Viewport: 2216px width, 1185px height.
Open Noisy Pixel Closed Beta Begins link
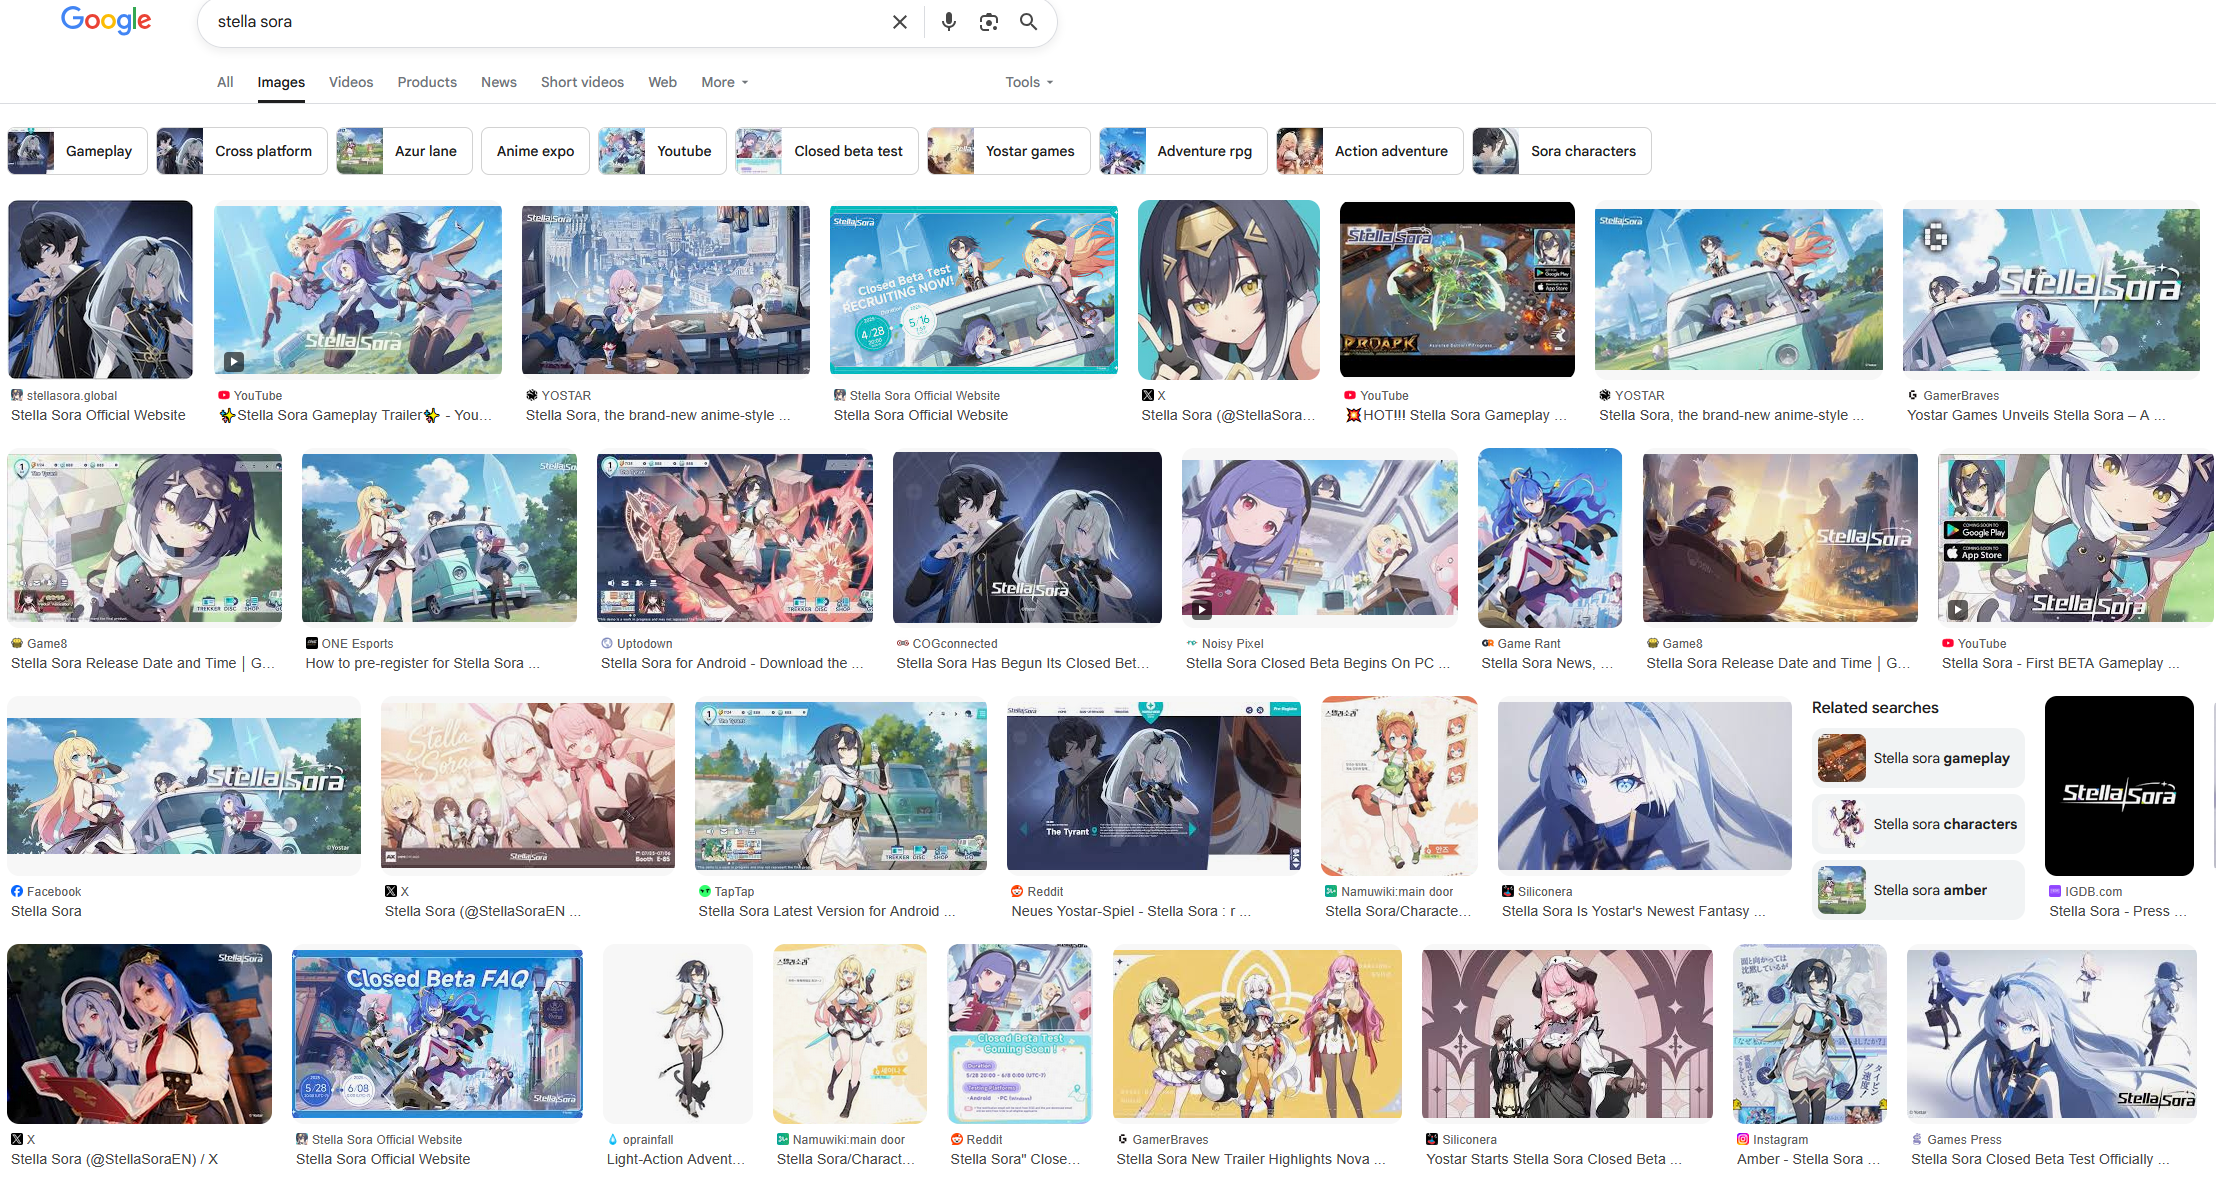(x=1317, y=663)
